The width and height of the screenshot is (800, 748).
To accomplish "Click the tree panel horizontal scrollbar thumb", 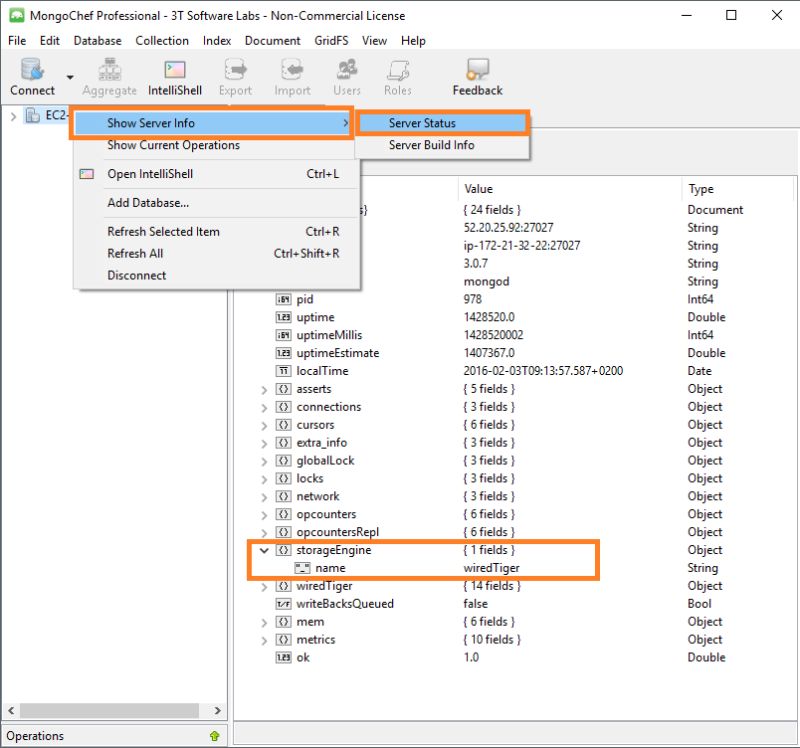I will (109, 710).
